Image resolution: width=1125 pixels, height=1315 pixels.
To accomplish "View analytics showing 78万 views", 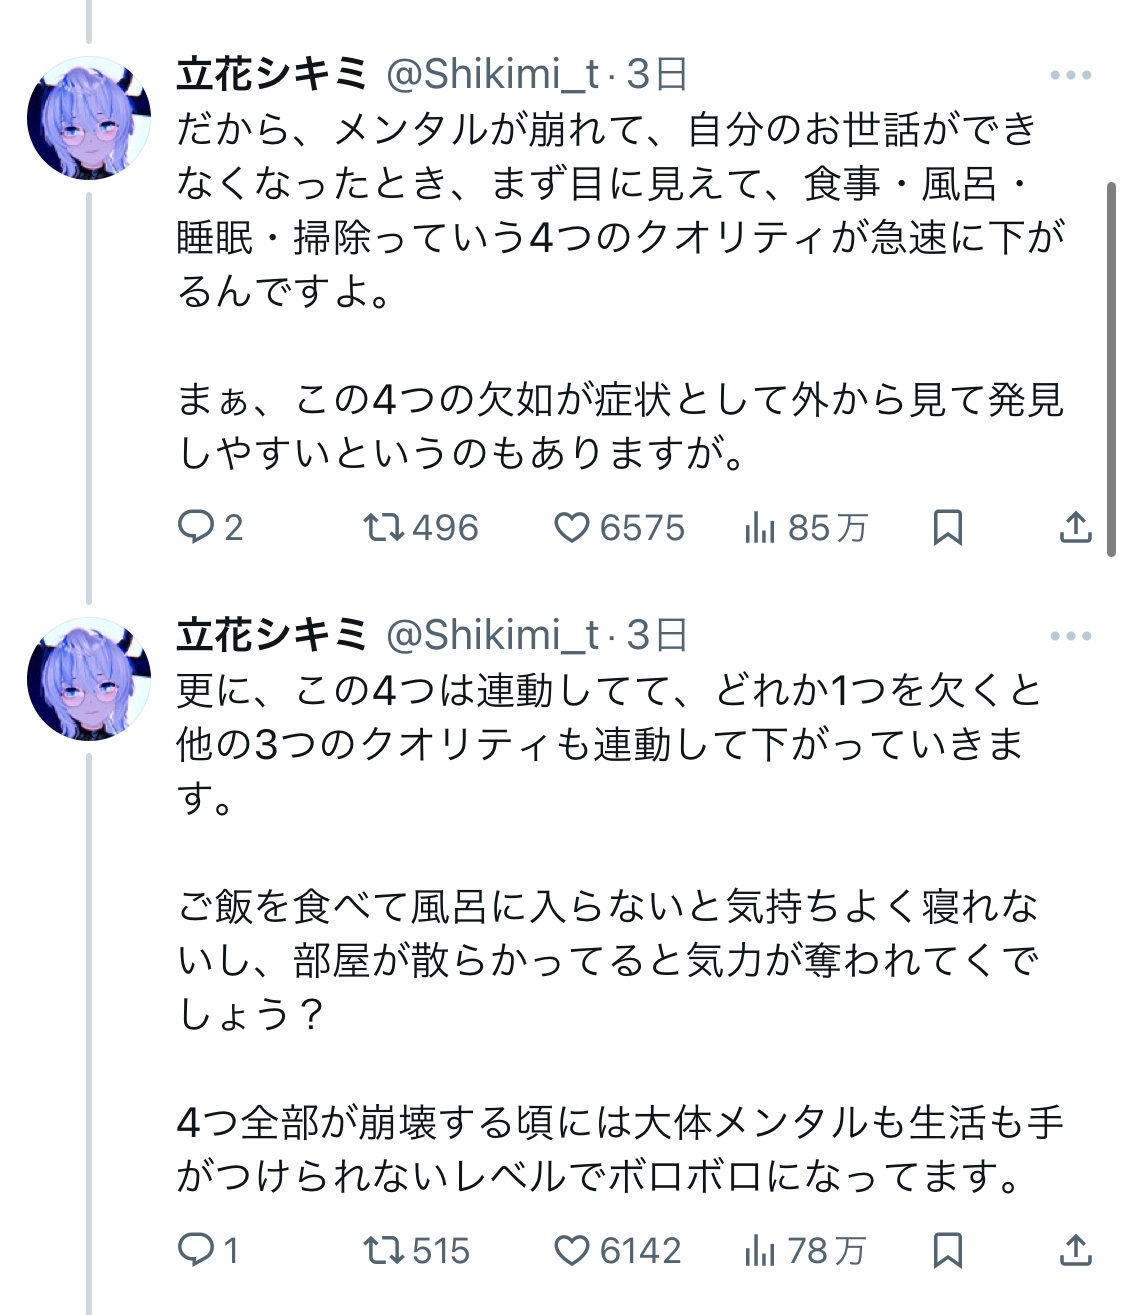I will click(x=805, y=1250).
